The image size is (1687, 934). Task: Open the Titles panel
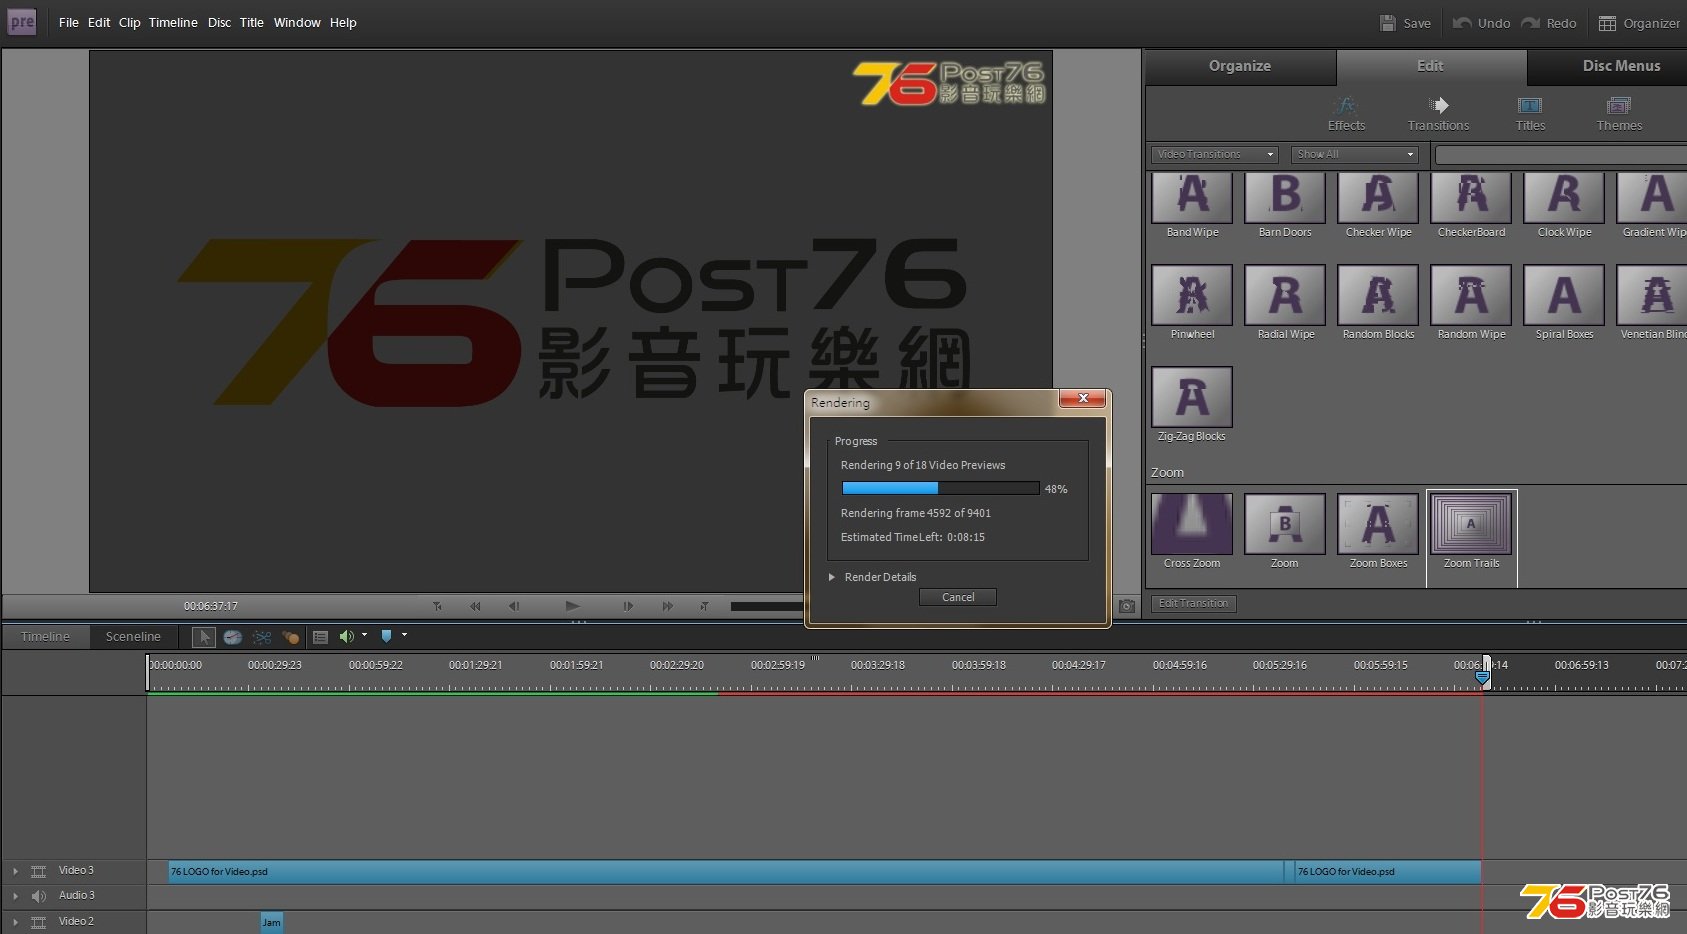tap(1530, 114)
